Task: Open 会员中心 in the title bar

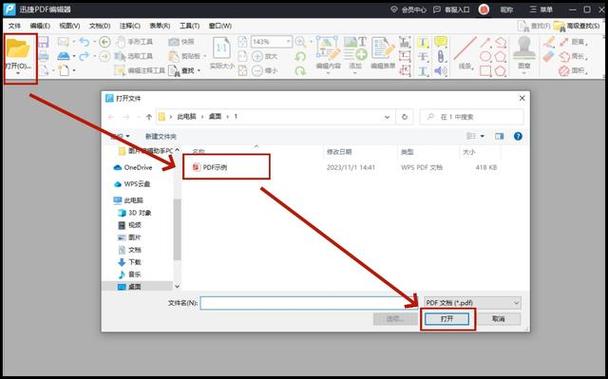Action: click(x=408, y=10)
